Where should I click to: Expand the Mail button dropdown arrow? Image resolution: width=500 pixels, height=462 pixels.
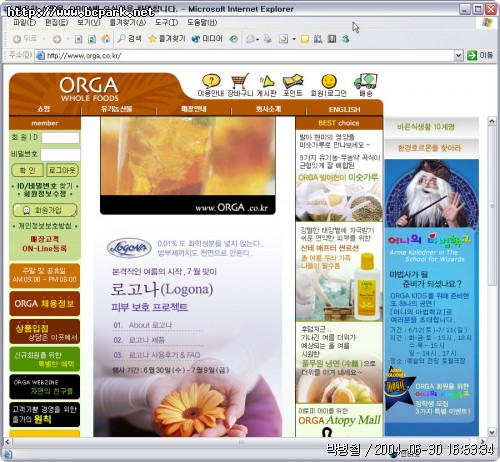point(258,39)
